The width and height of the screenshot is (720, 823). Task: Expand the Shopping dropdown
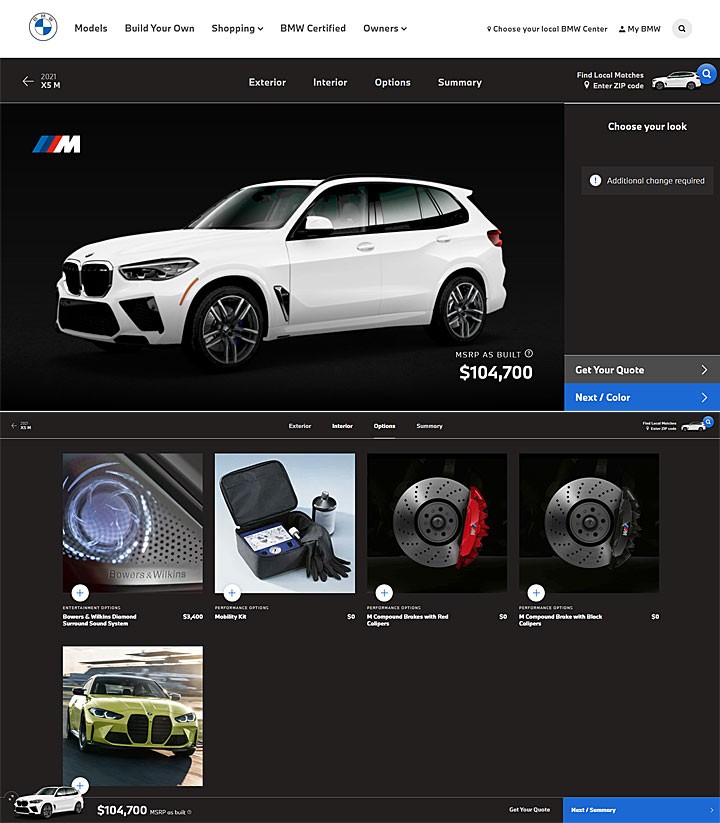pos(237,28)
